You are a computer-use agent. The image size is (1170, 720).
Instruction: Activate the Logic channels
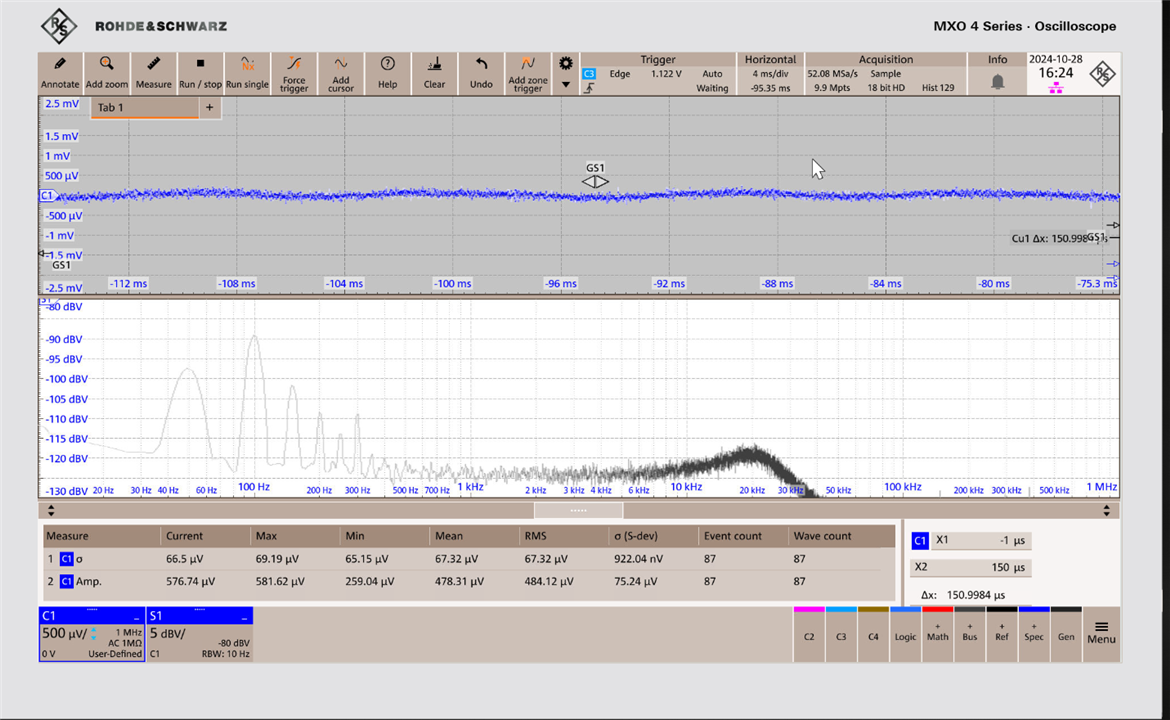(x=905, y=634)
